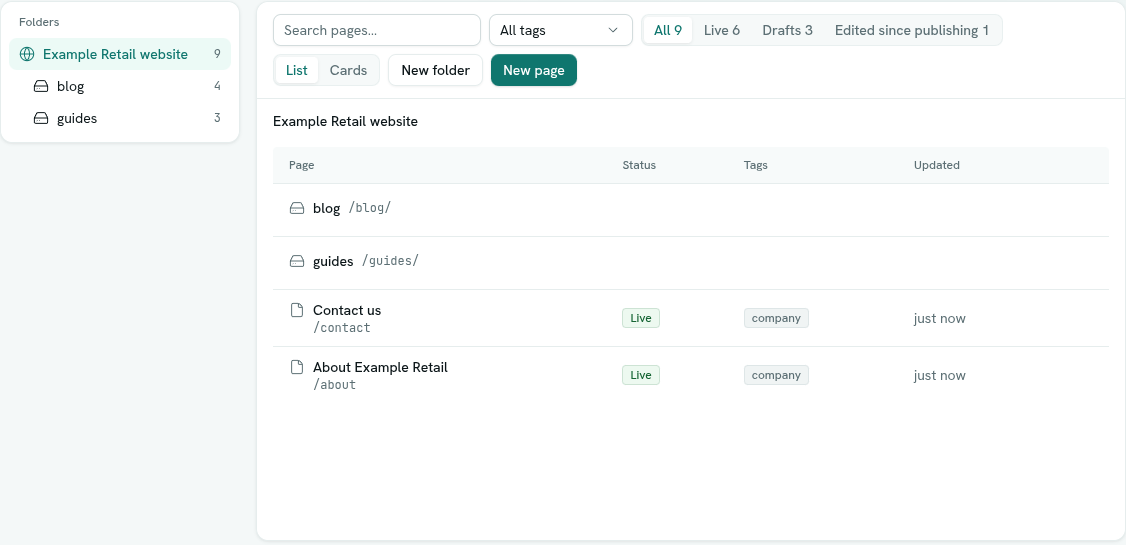The image size is (1126, 545).
Task: Click the Live badge on Contact us row
Action: point(641,318)
